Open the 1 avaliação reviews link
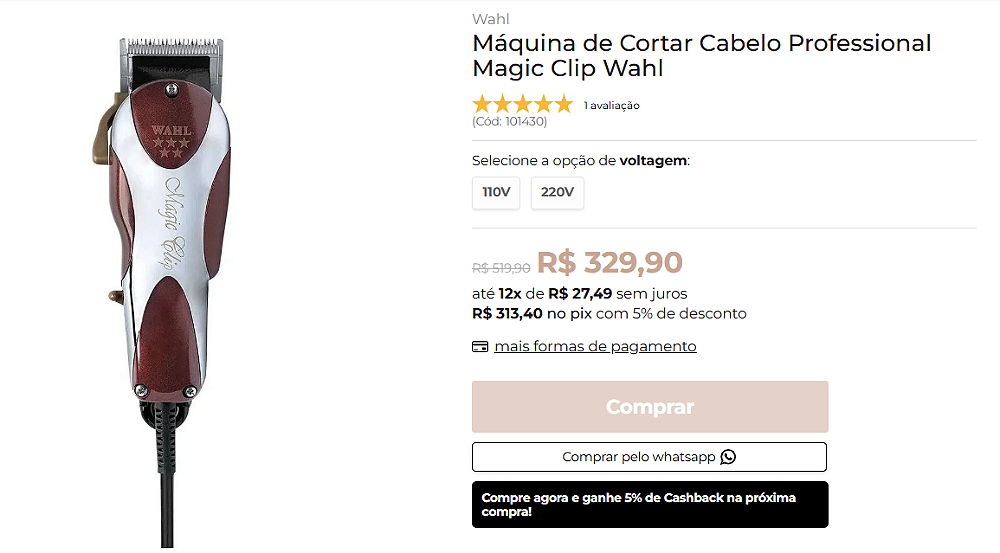The image size is (1000, 553). (x=612, y=106)
